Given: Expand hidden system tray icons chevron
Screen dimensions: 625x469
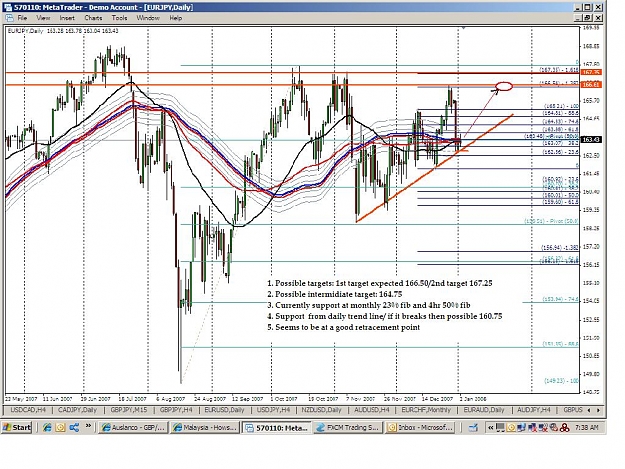Looking at the screenshot, I should [x=491, y=428].
